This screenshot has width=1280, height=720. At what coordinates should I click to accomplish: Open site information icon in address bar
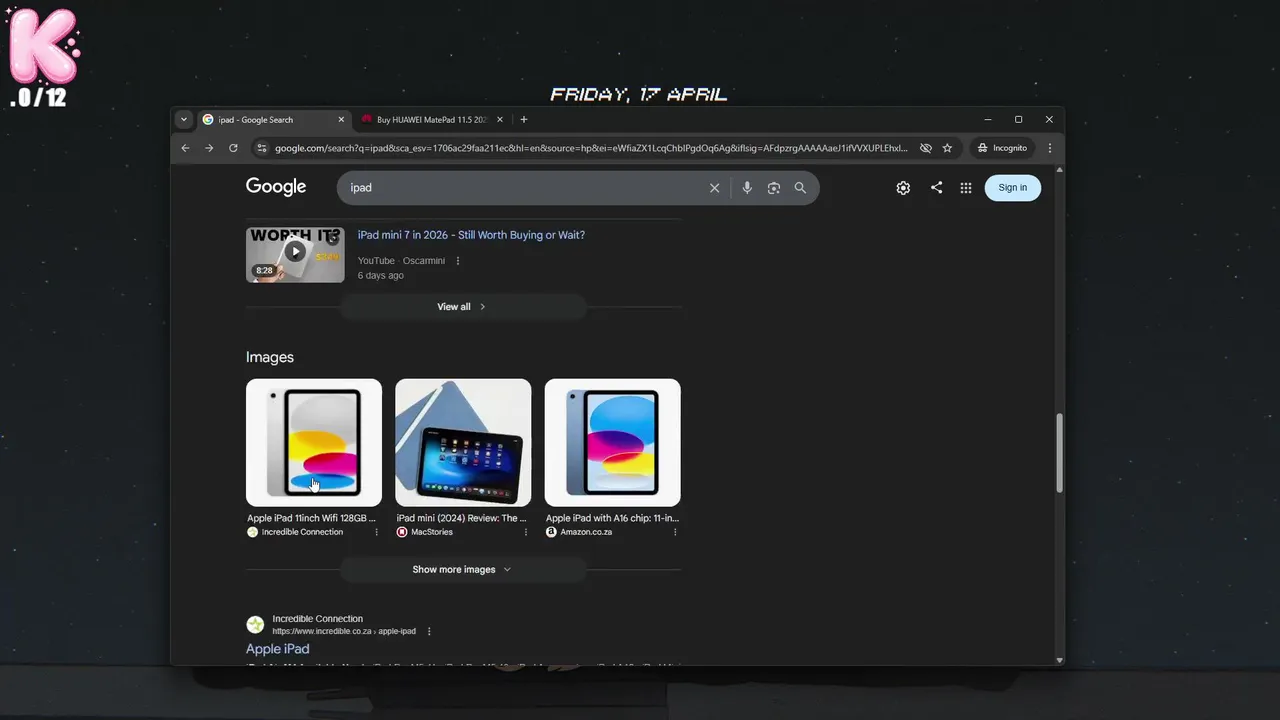click(262, 148)
